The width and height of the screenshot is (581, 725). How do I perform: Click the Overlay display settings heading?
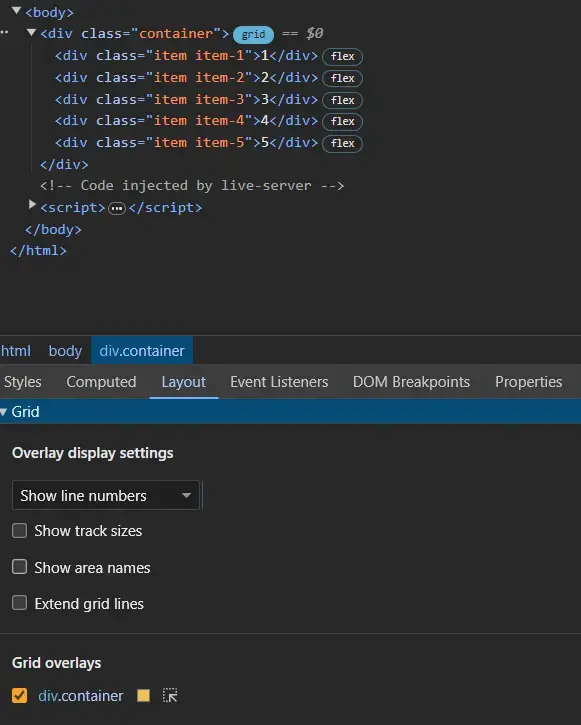point(92,453)
